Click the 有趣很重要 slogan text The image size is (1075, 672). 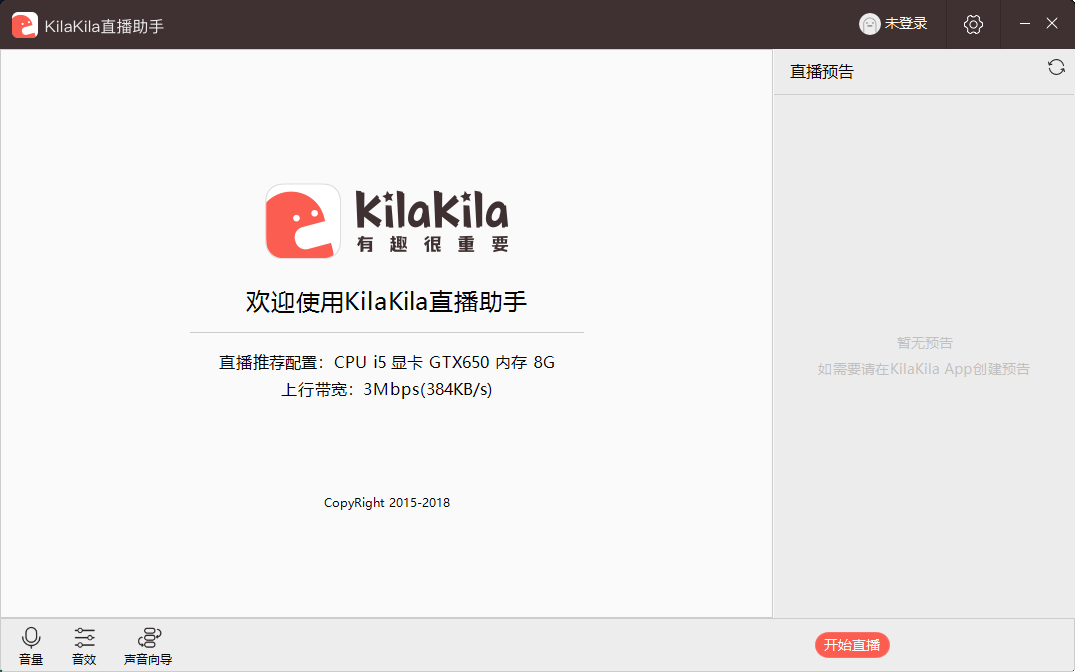tap(433, 244)
